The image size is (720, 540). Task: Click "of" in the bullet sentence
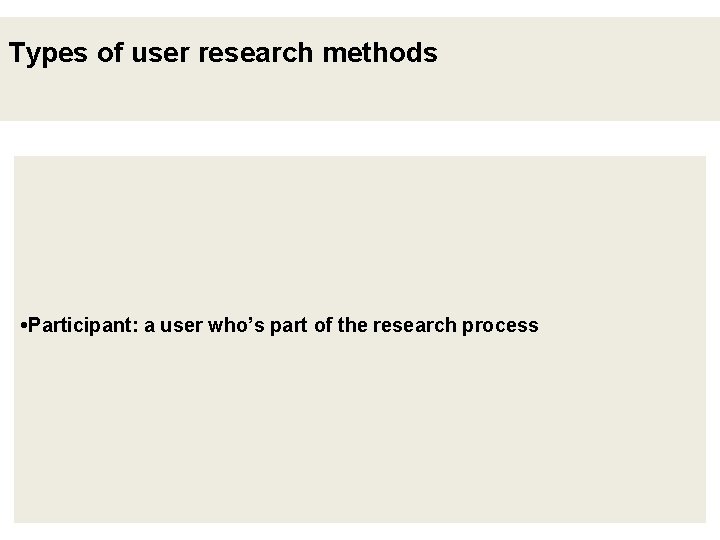pyautogui.click(x=324, y=326)
